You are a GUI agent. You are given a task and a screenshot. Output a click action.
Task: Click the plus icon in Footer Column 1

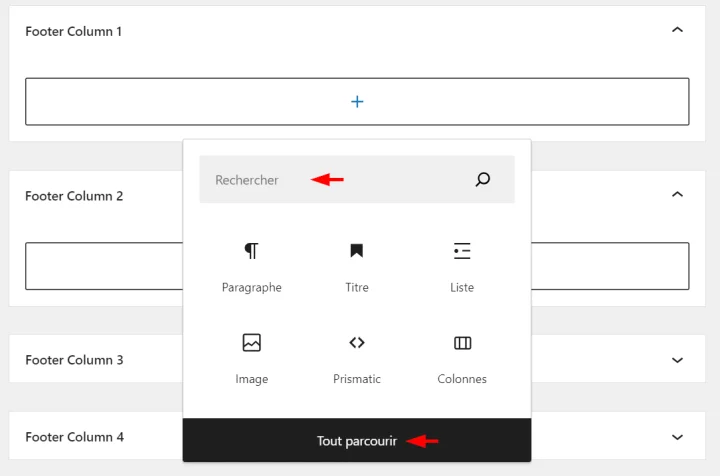(x=357, y=101)
